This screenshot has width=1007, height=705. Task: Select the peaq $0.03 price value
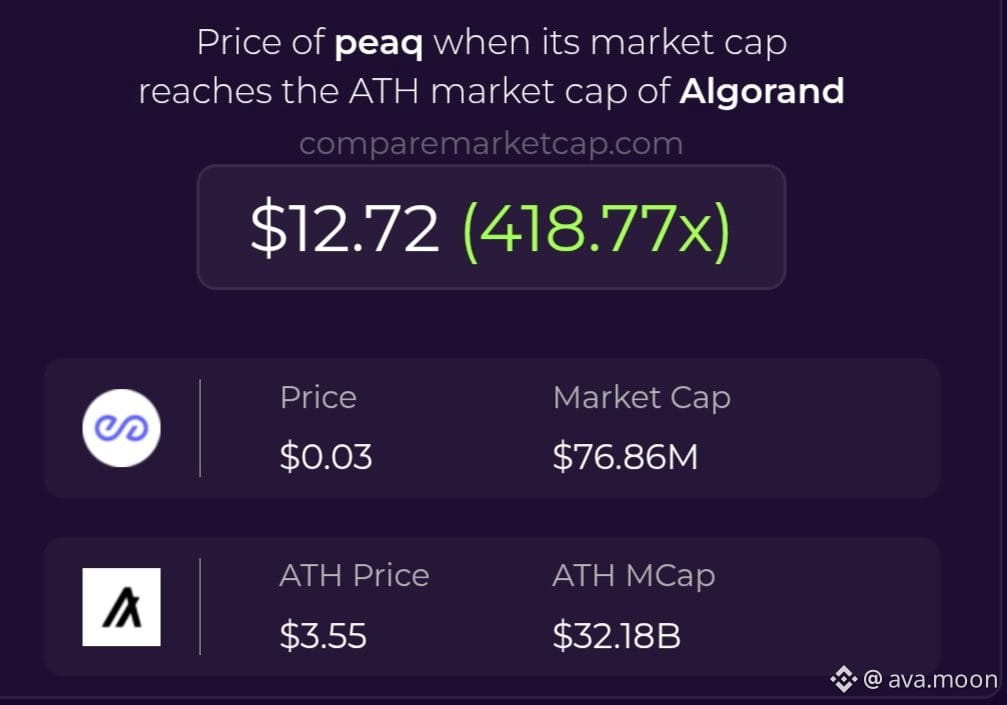coord(326,457)
